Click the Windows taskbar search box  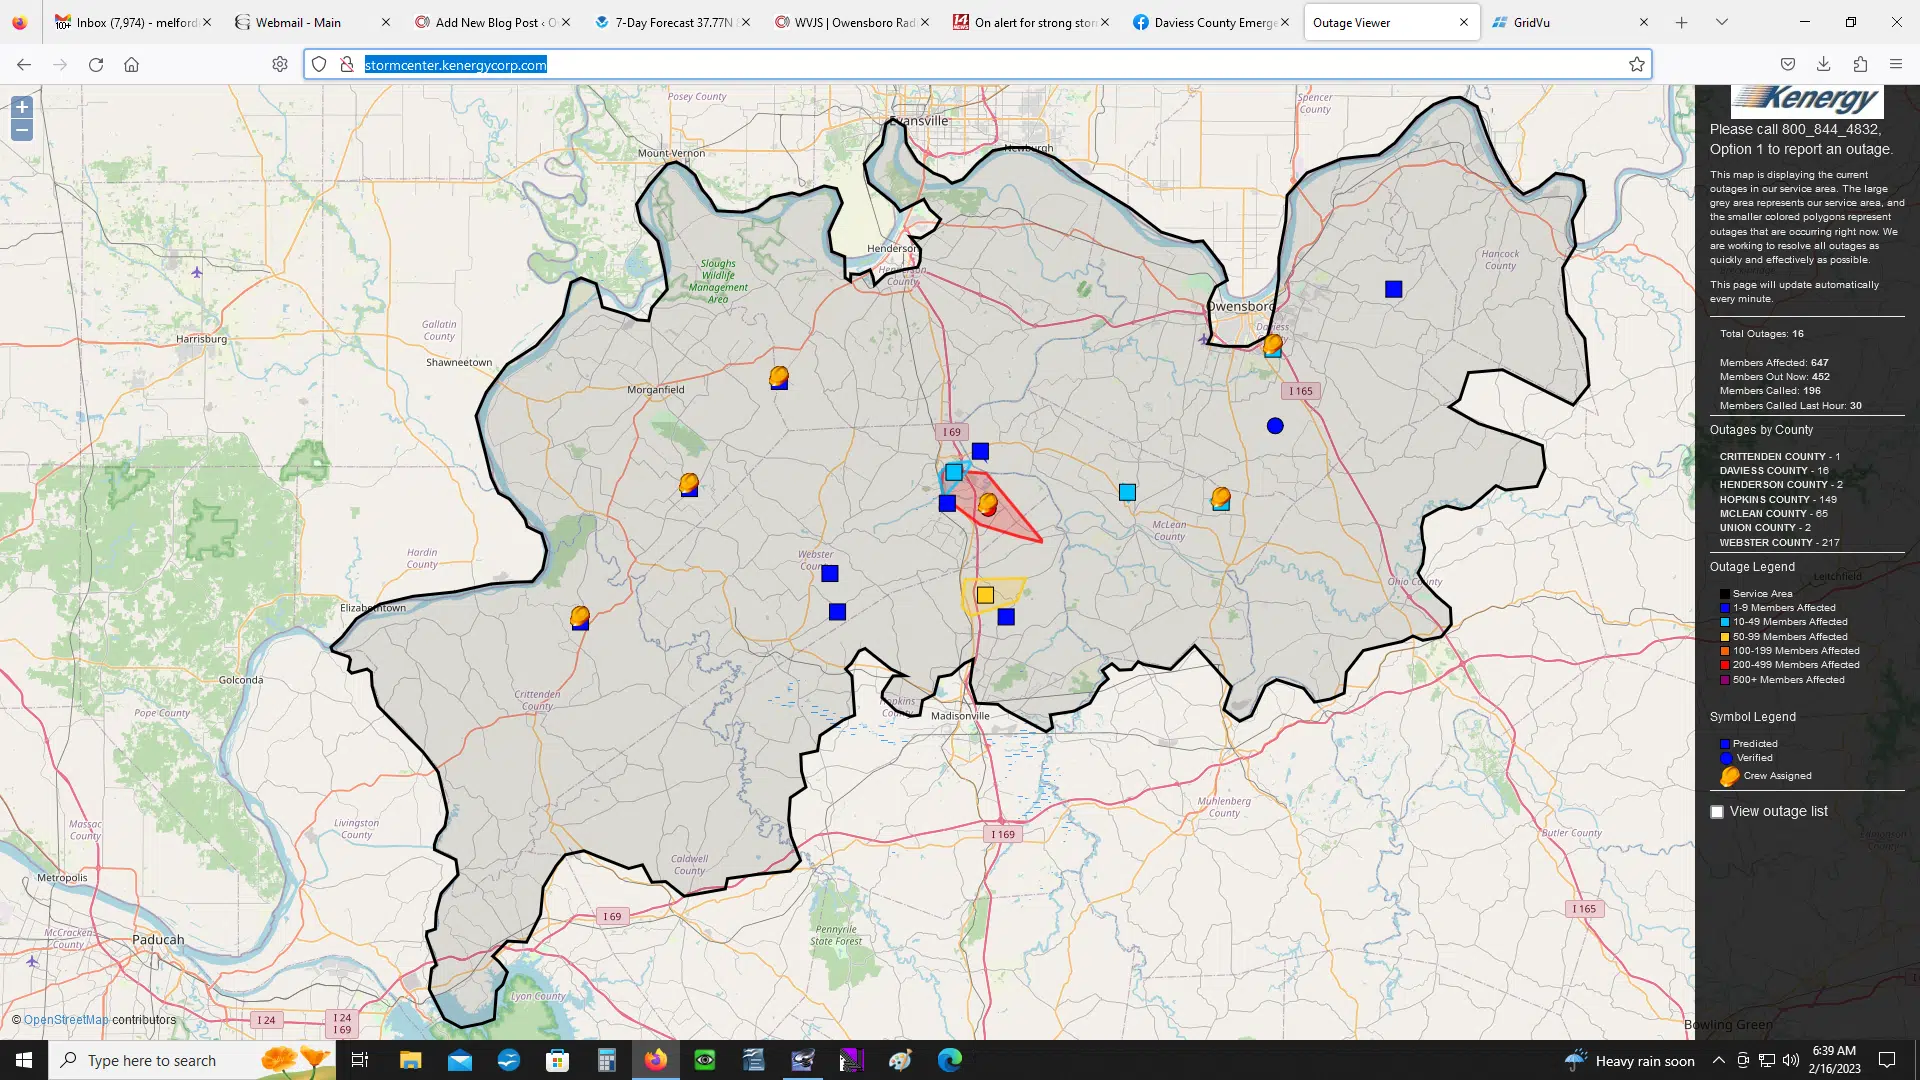150,1060
